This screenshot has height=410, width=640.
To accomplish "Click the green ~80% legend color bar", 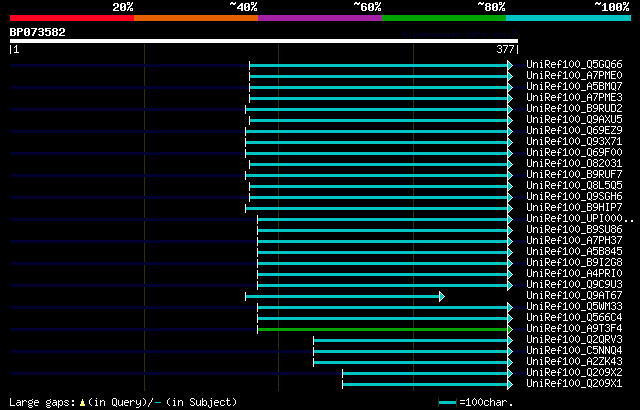I will (444, 18).
